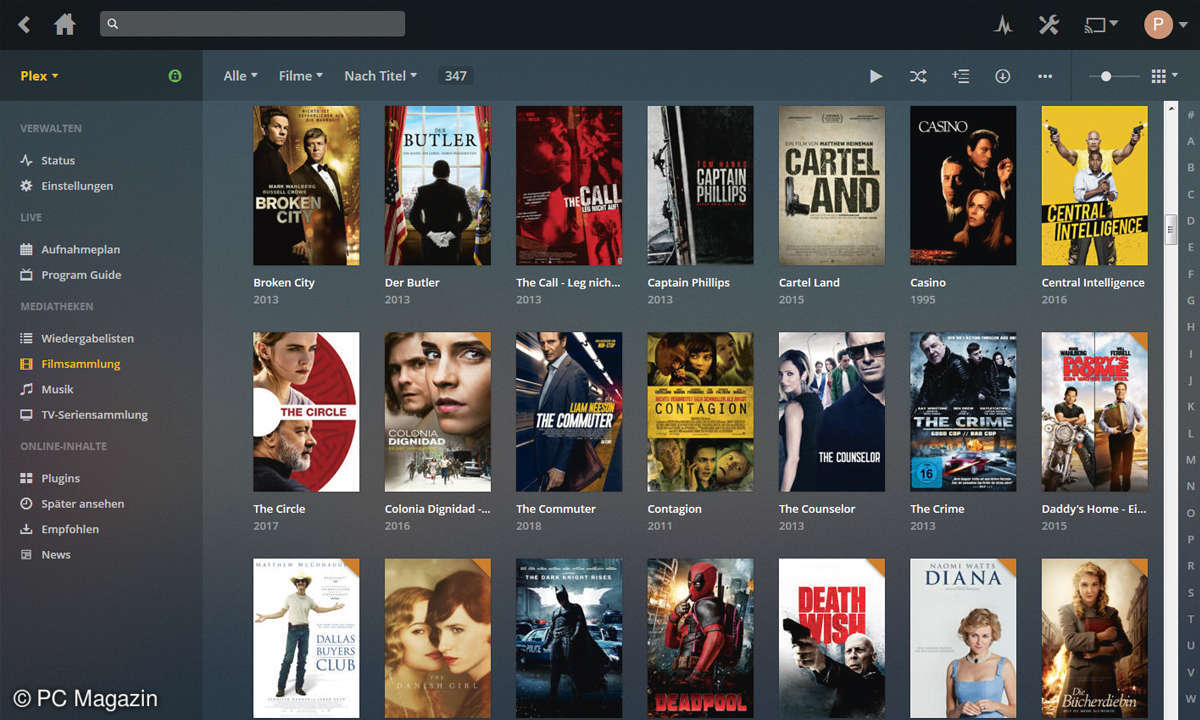Open settings via wrench and screwdriver icon
Image resolution: width=1200 pixels, height=720 pixels.
pos(1048,25)
